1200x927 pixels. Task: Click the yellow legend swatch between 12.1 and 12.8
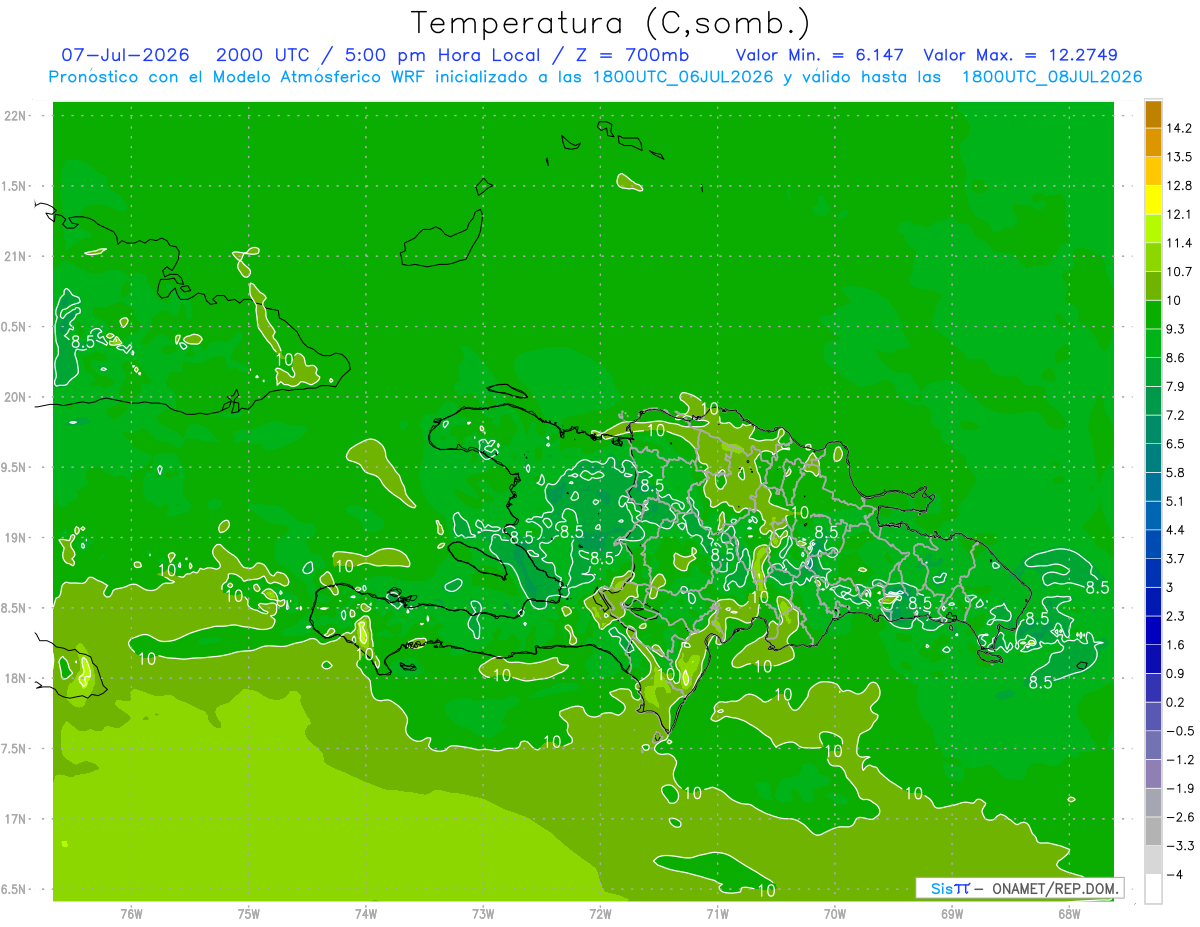[1153, 200]
